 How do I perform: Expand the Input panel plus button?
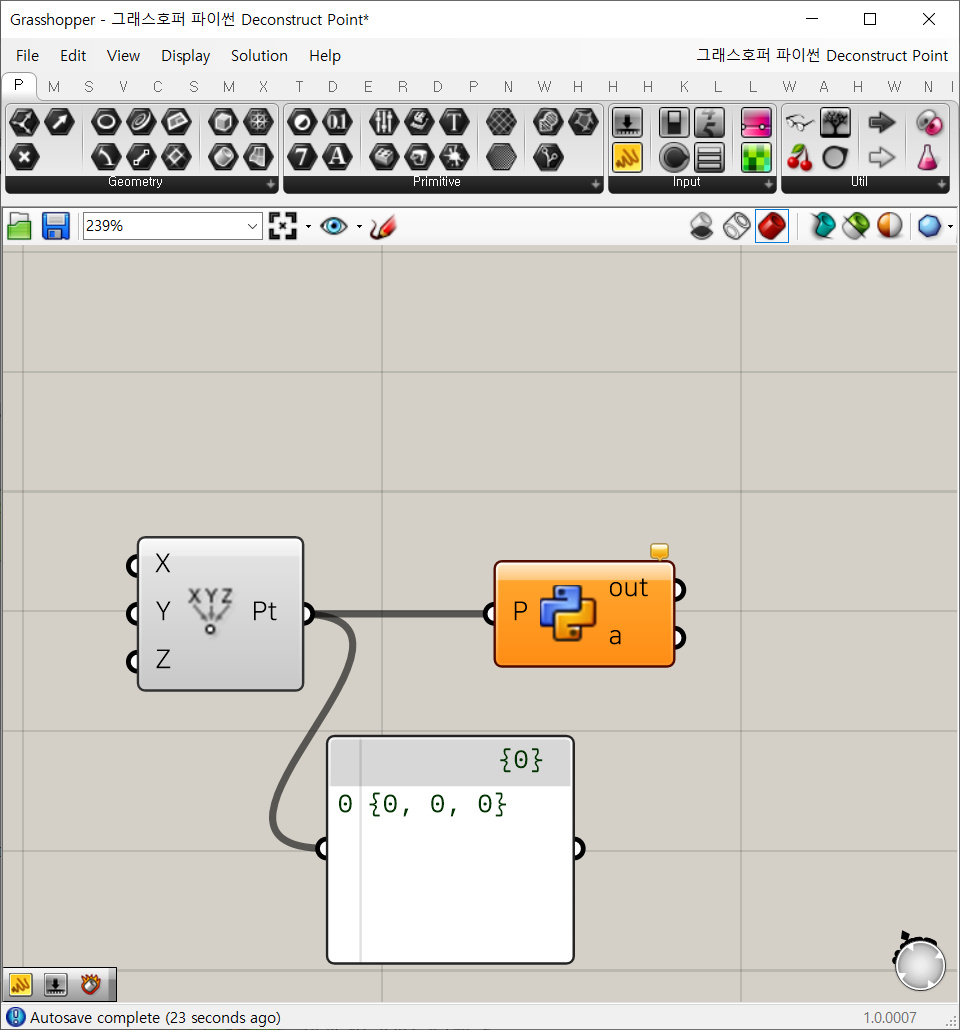tap(769, 185)
